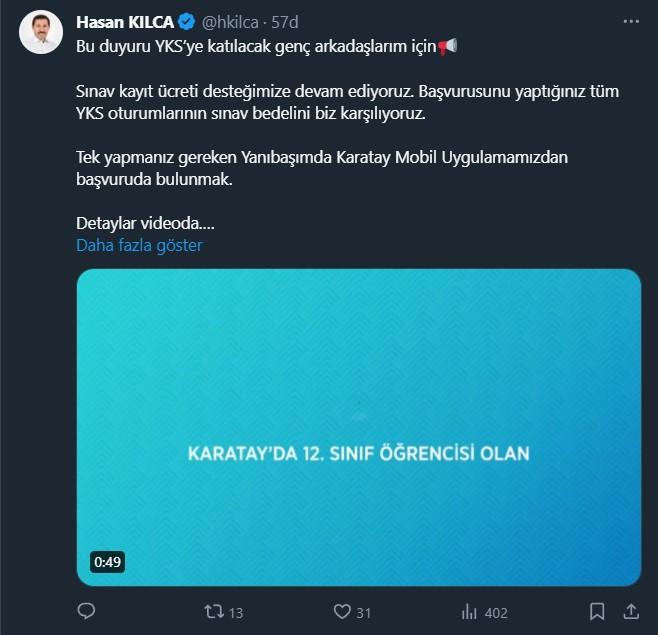Click the like count 31

click(x=365, y=613)
